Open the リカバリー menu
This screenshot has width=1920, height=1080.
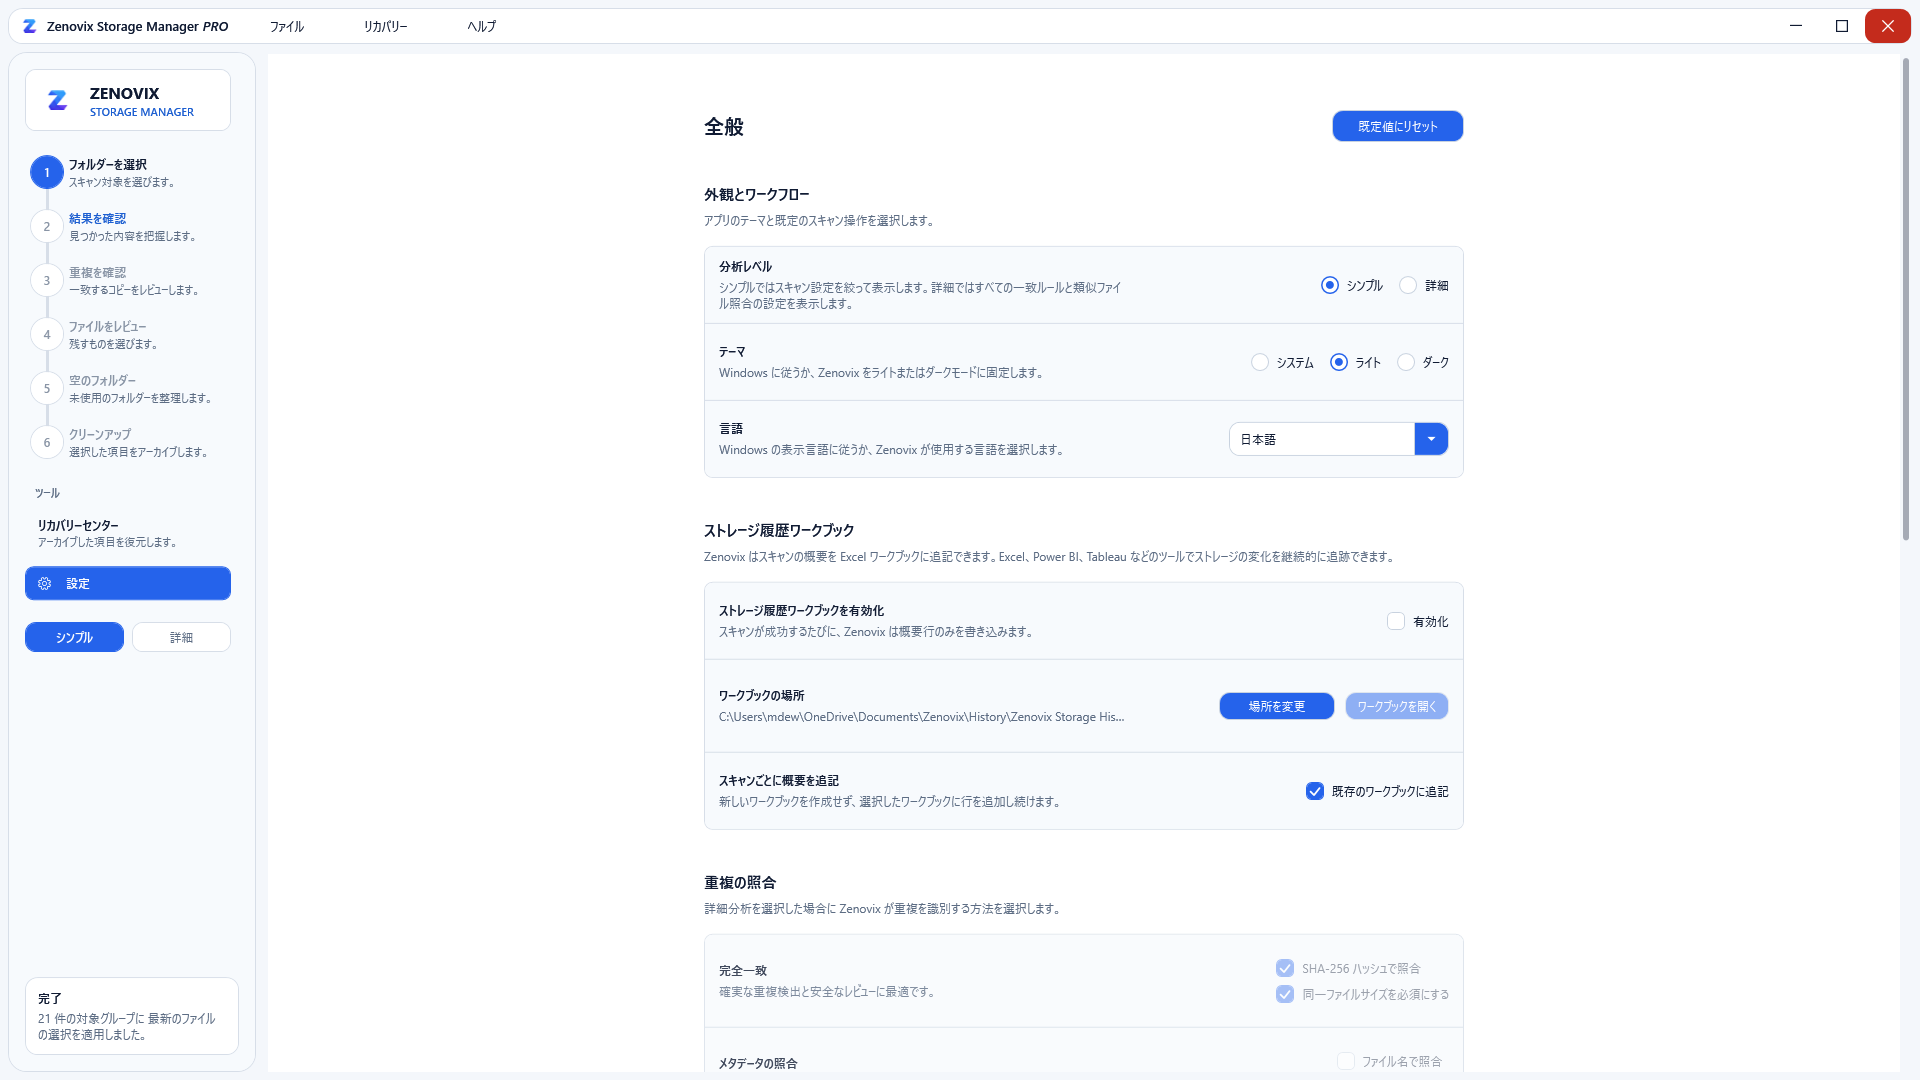385,27
